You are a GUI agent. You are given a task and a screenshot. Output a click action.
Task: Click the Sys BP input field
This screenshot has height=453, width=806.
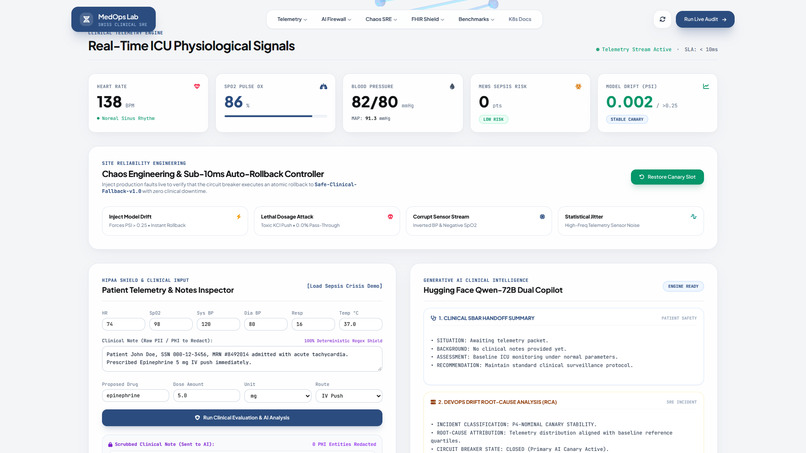(218, 324)
